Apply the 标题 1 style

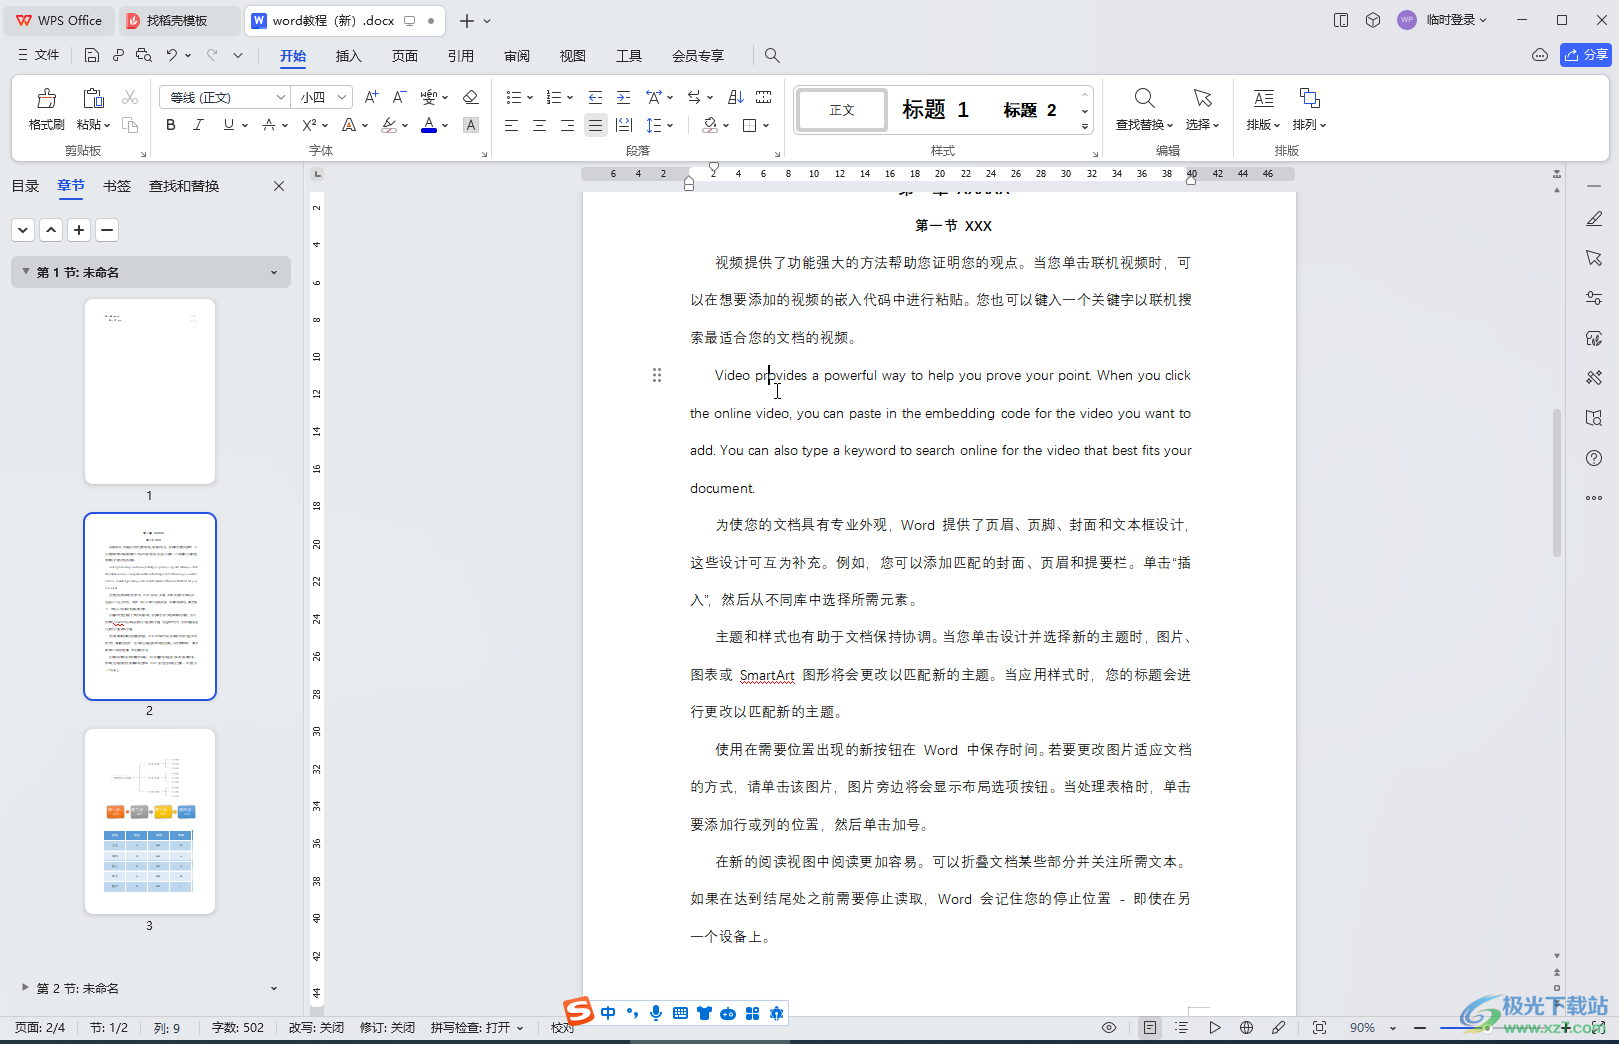[x=935, y=110]
